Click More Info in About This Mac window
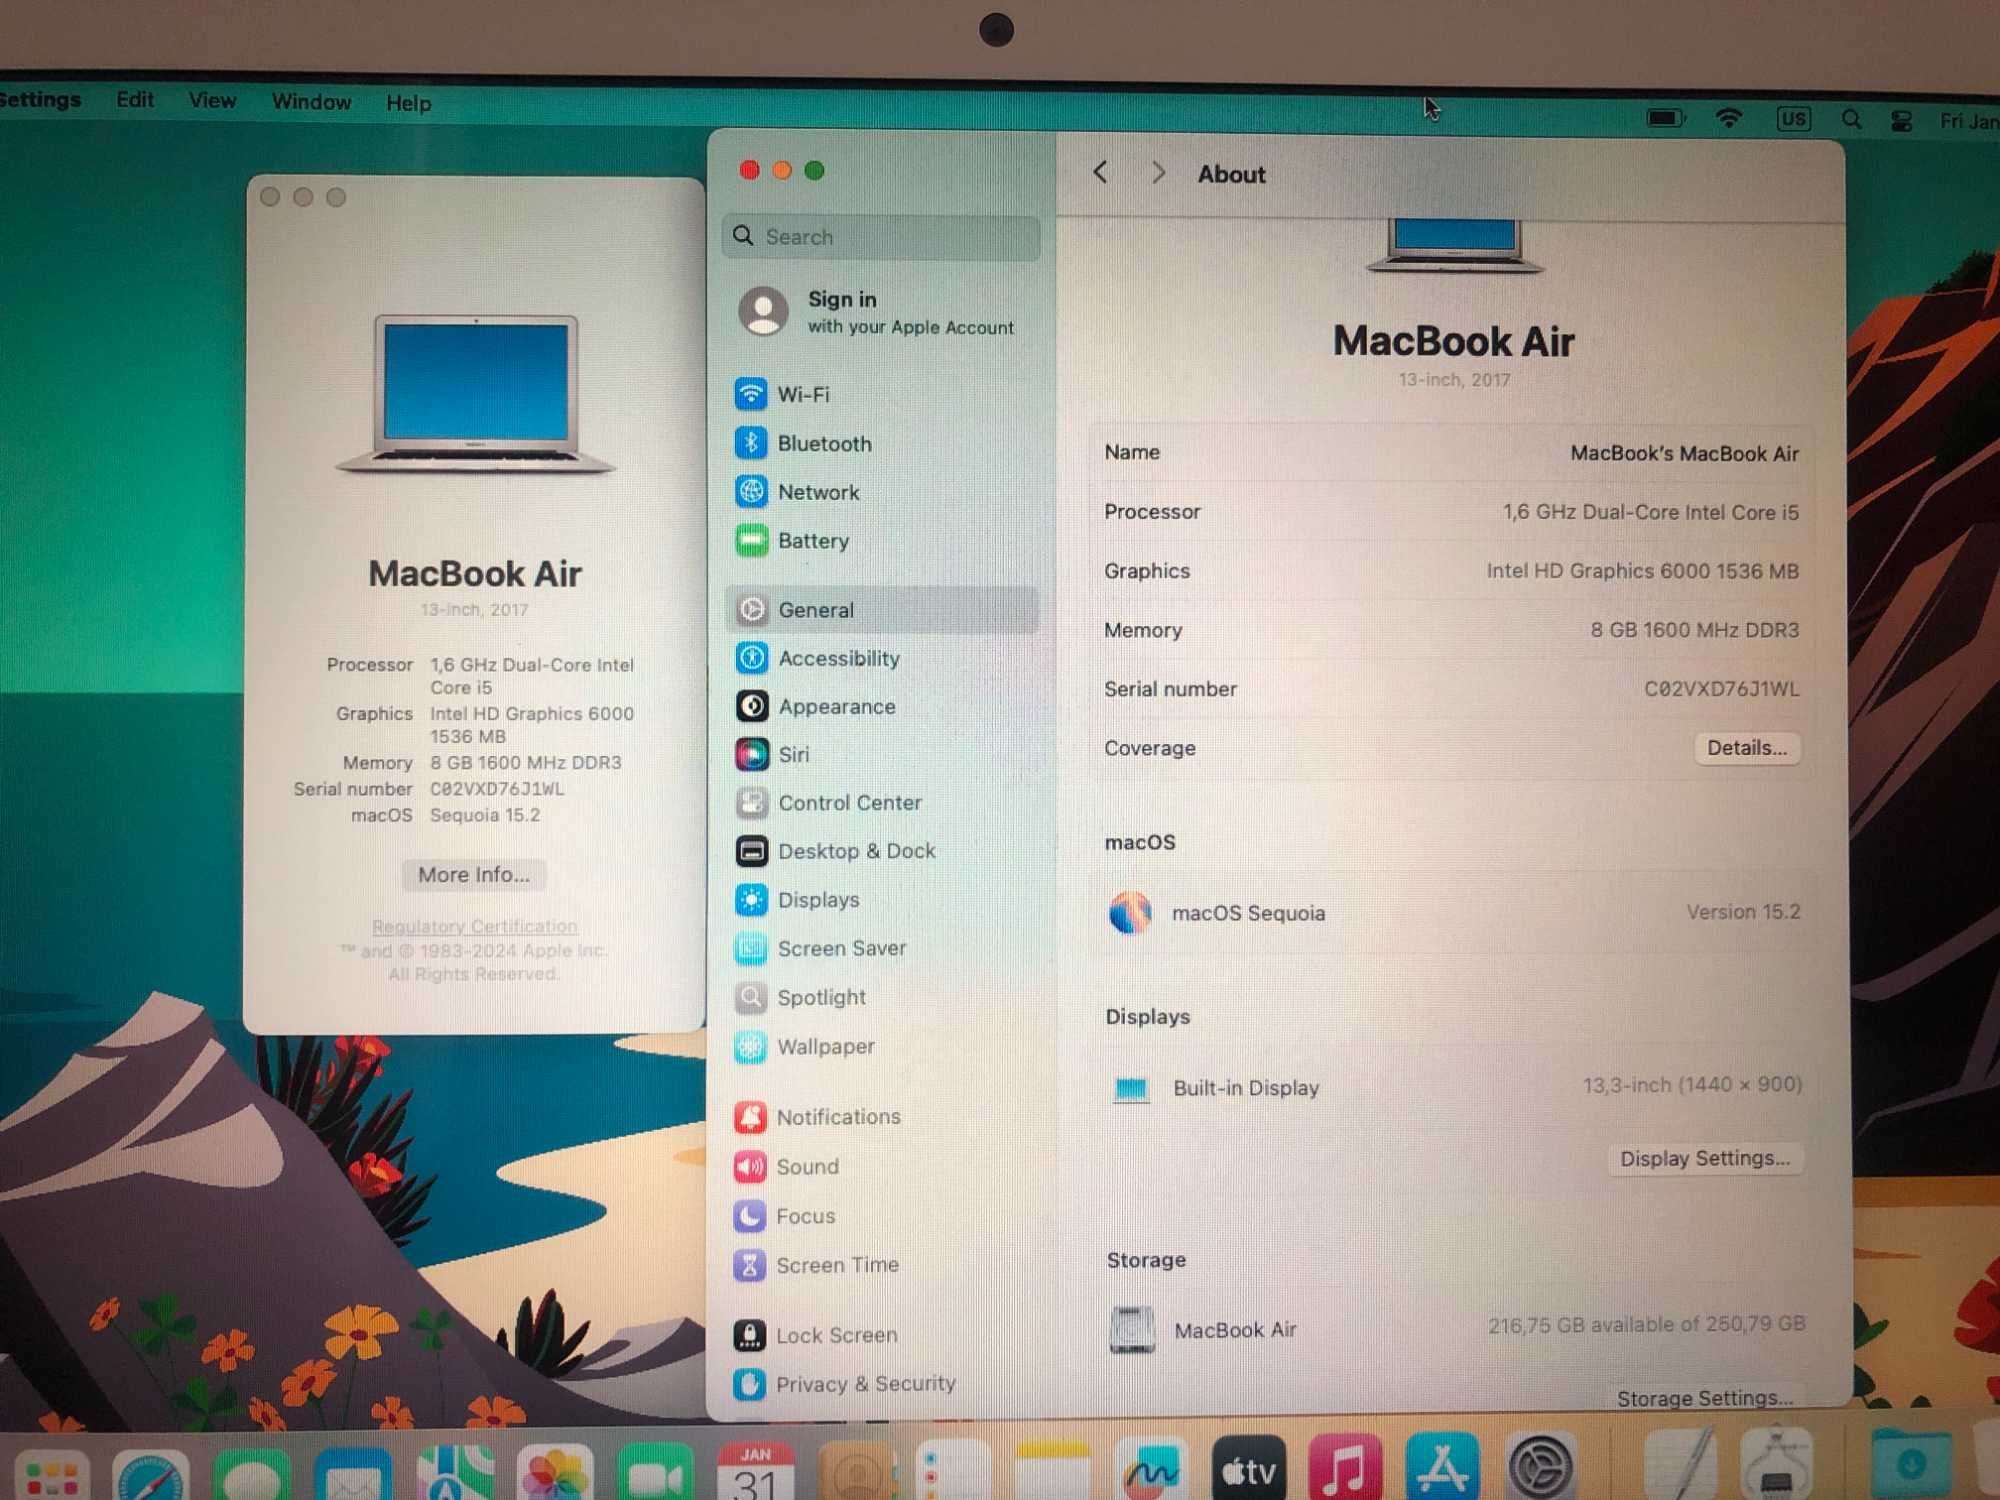Viewport: 2000px width, 1500px height. (474, 875)
